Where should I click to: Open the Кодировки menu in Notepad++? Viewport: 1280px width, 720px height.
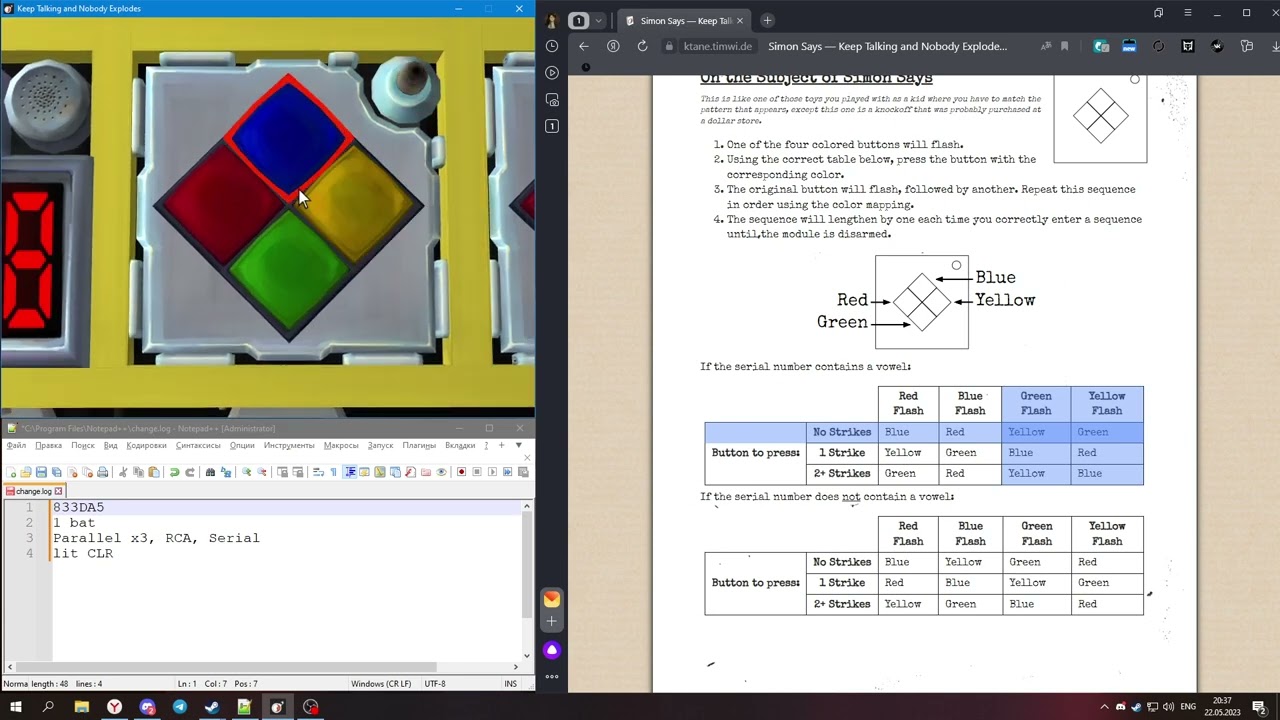[147, 445]
